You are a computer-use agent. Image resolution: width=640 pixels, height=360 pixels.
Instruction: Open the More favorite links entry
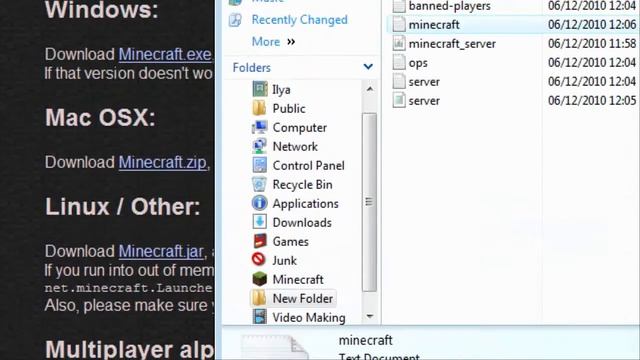pyautogui.click(x=266, y=42)
